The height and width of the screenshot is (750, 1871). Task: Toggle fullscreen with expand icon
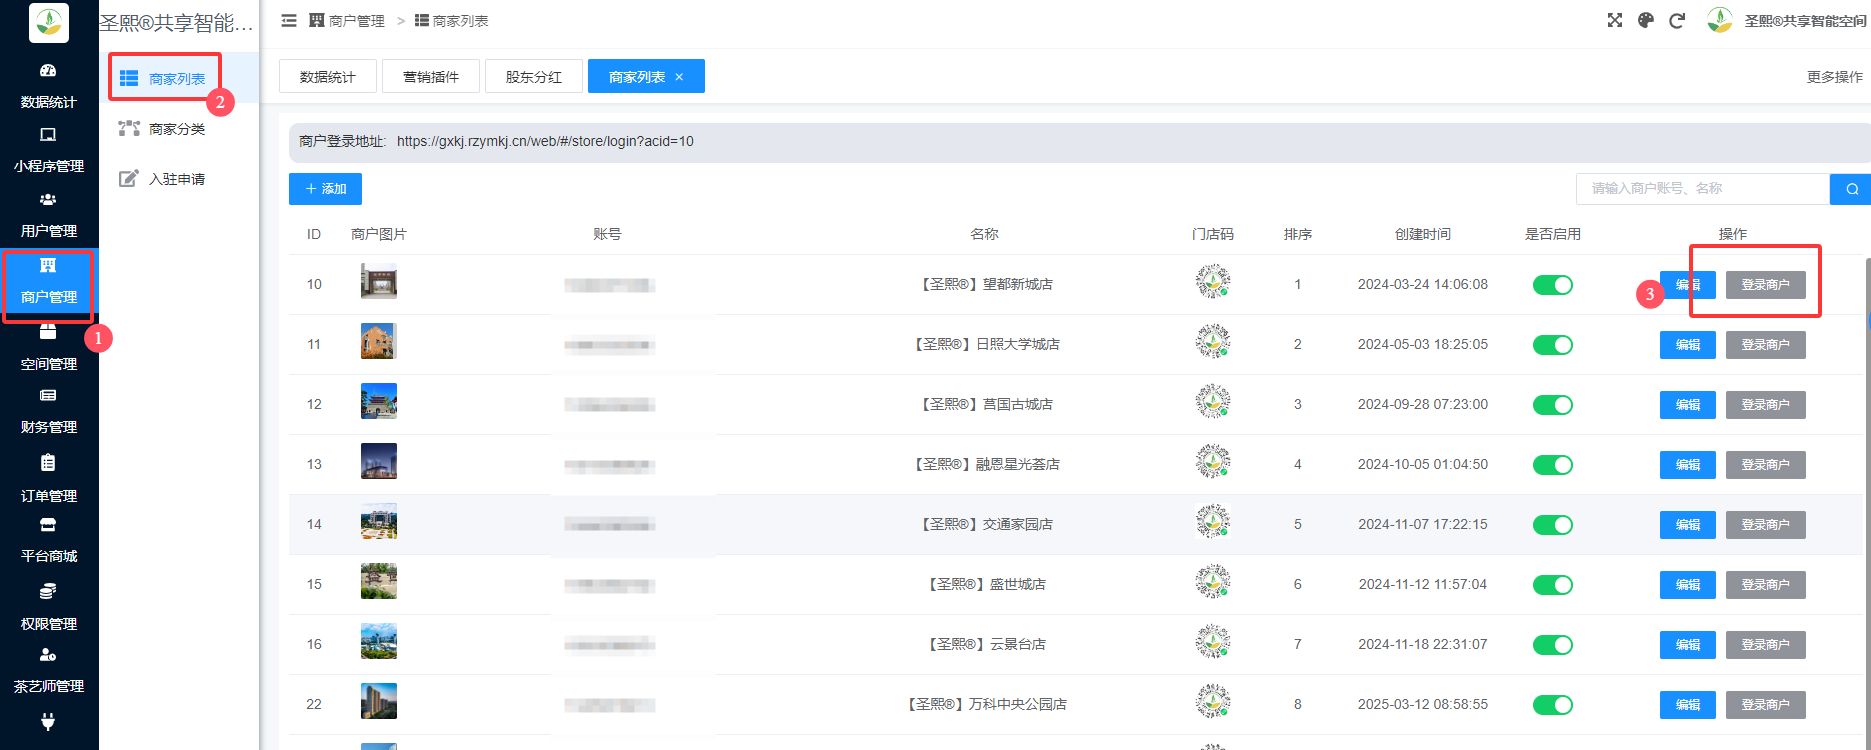pos(1615,20)
